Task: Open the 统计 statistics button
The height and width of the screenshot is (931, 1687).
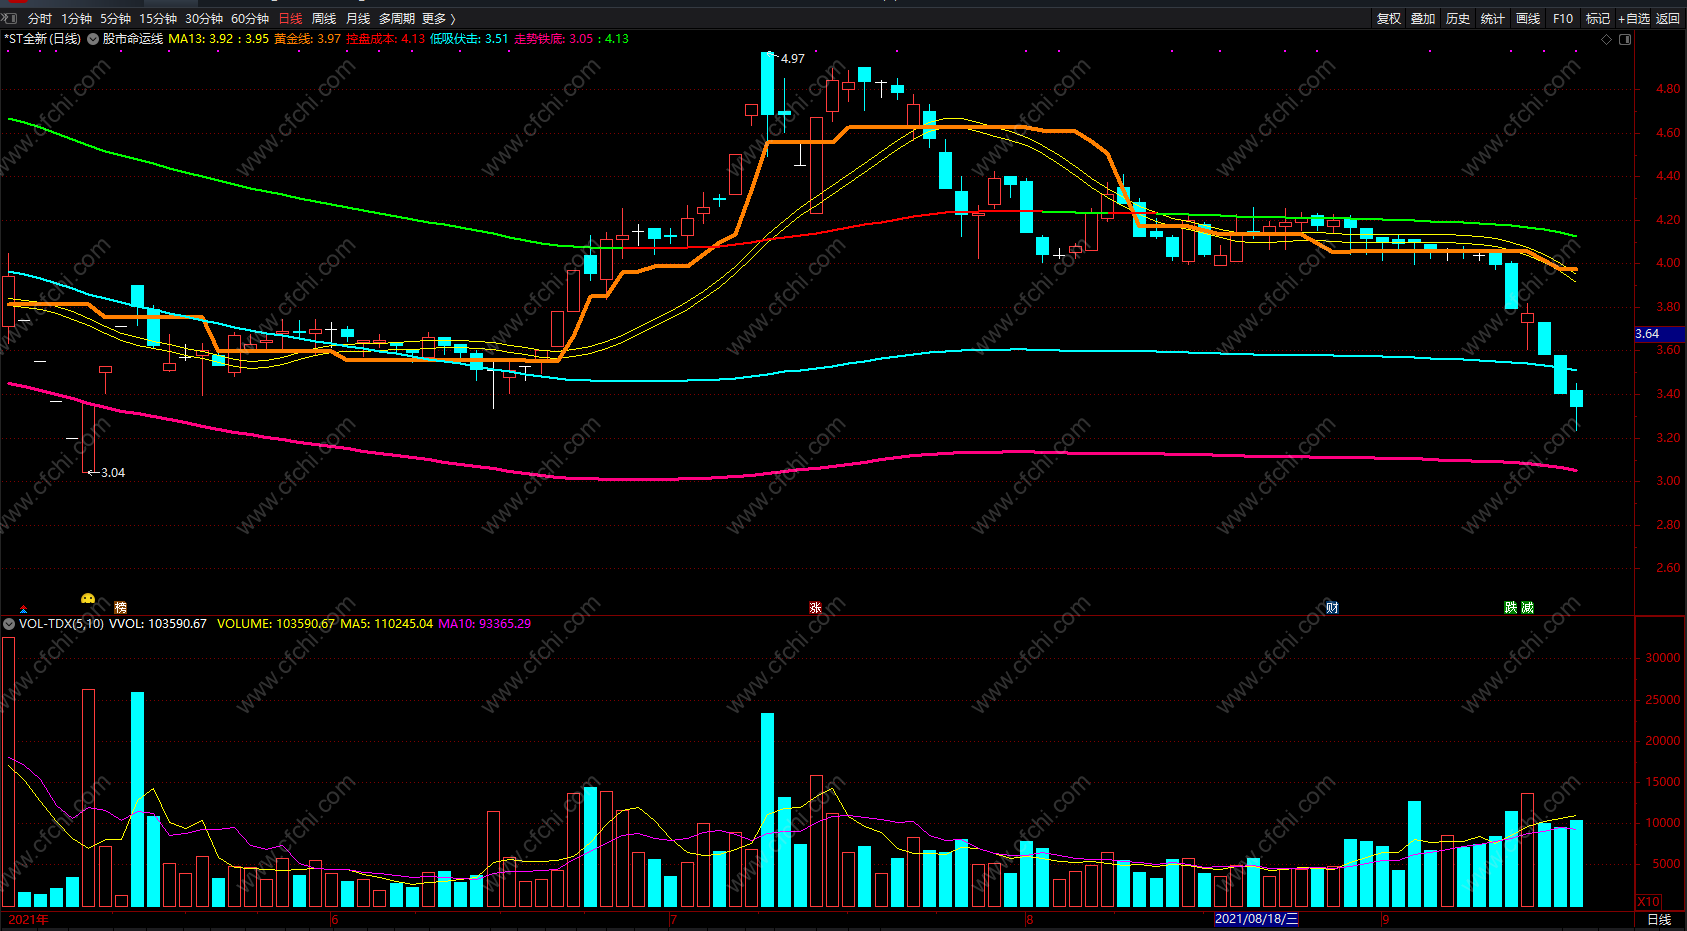Action: tap(1493, 19)
